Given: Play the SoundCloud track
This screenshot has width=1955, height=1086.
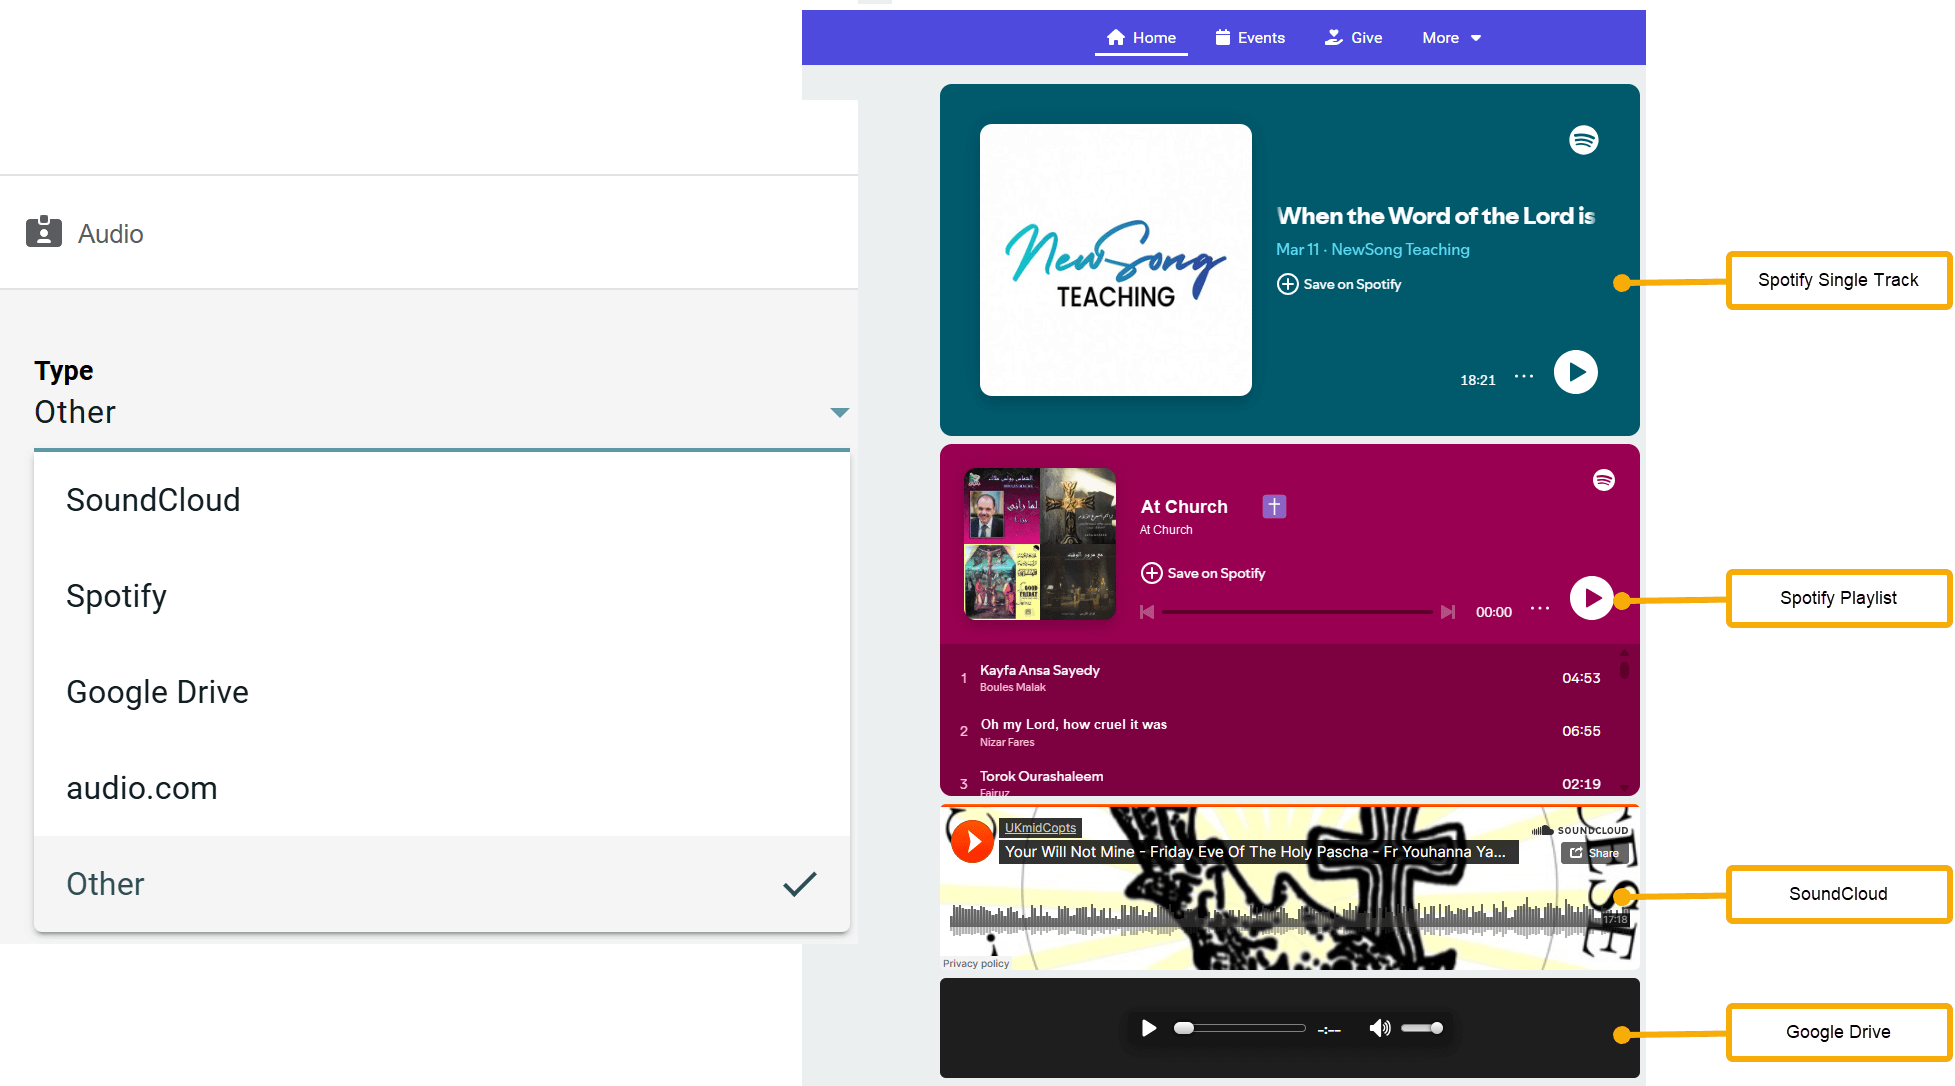Looking at the screenshot, I should 971,841.
